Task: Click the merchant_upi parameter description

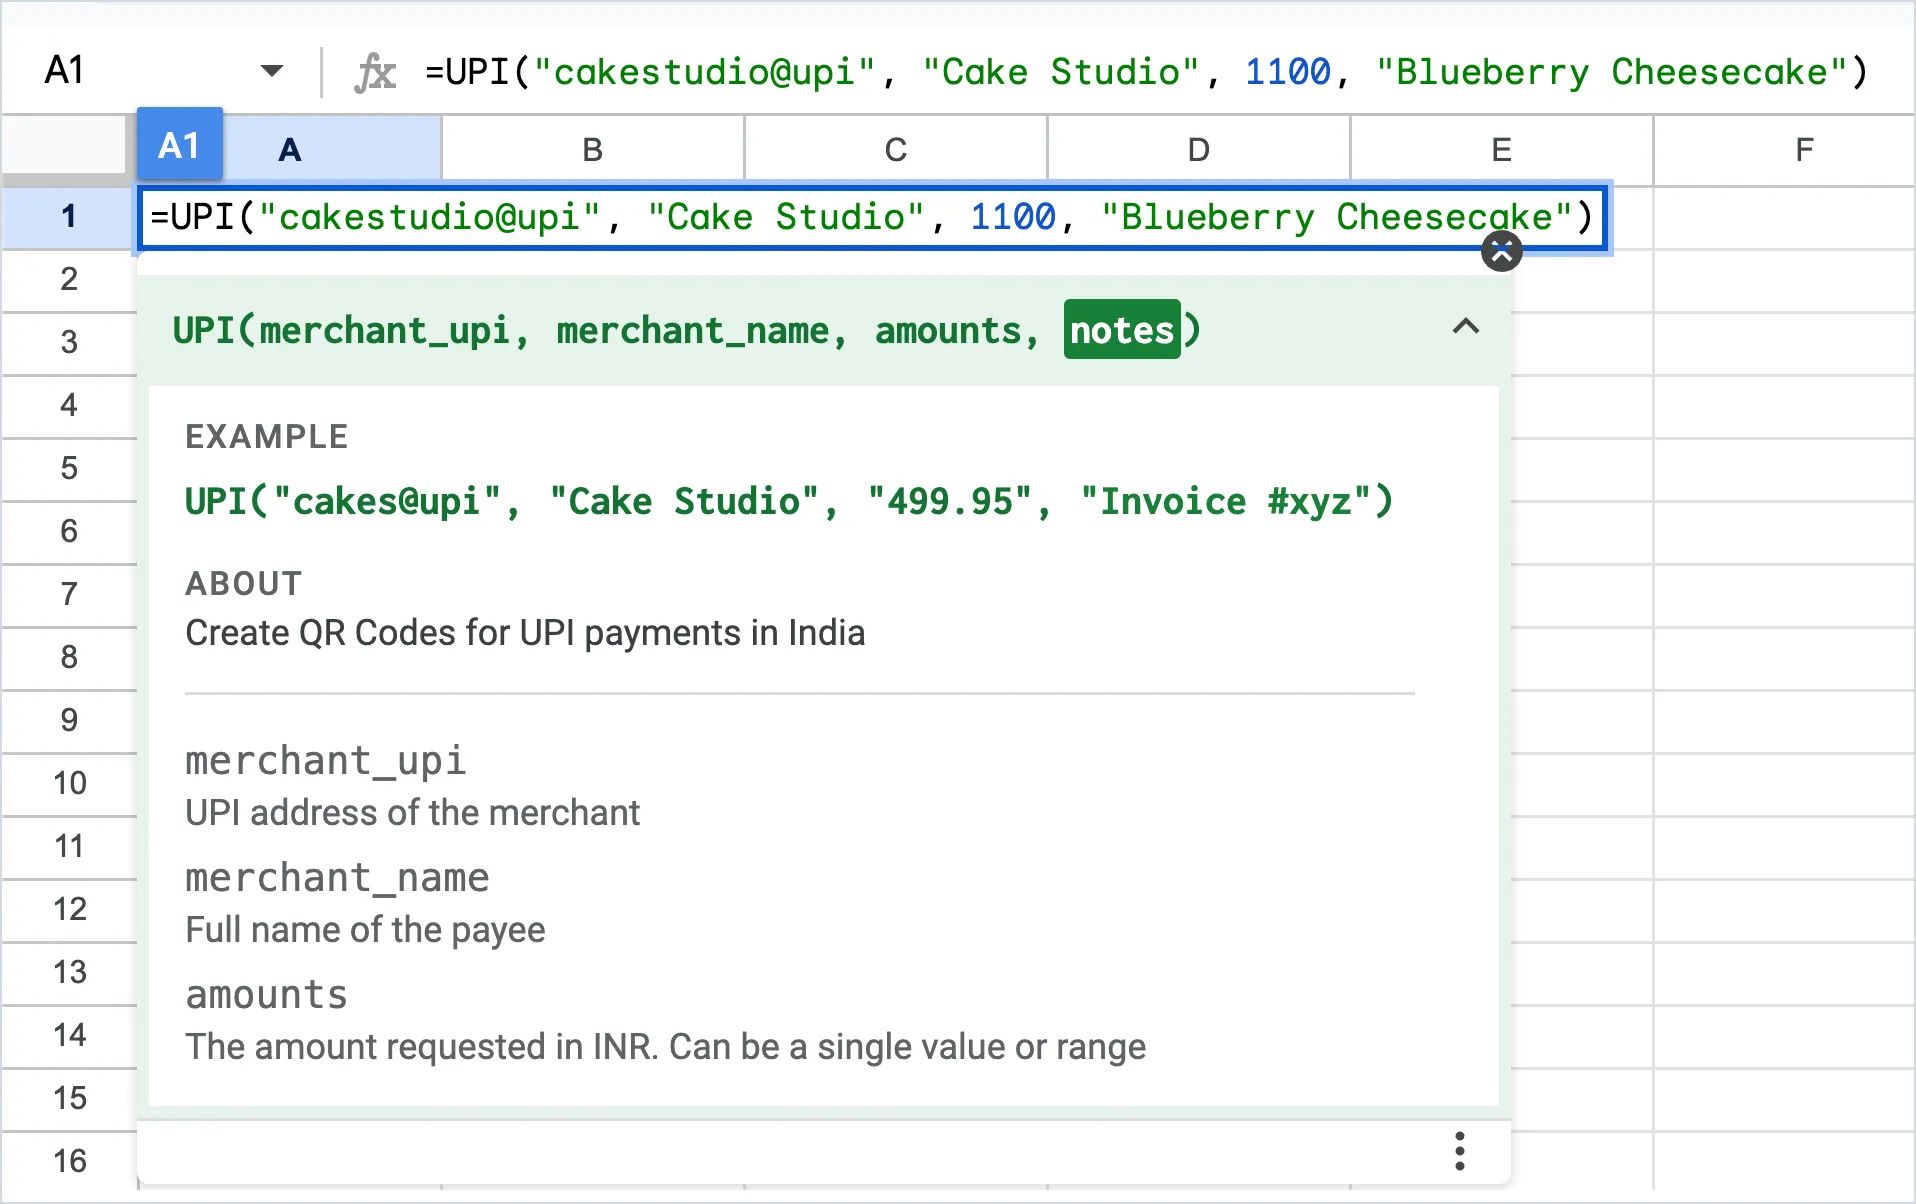Action: point(412,812)
